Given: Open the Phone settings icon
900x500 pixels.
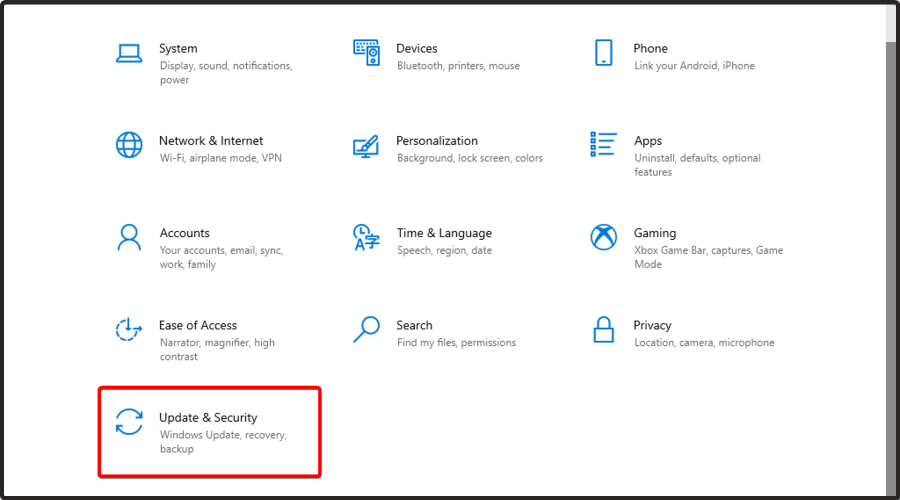Looking at the screenshot, I should click(603, 53).
